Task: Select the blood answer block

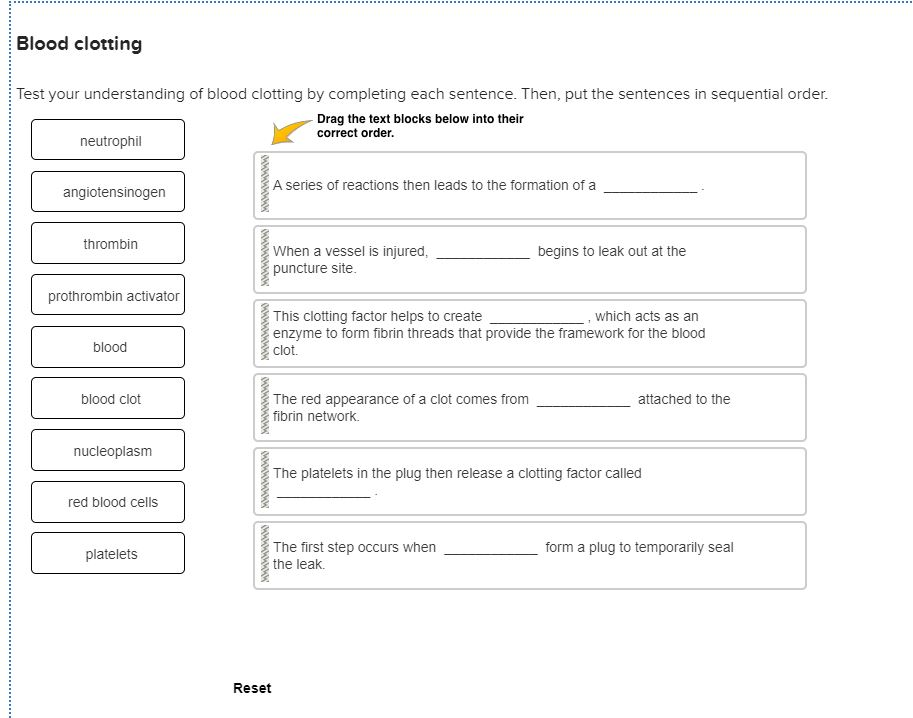Action: pos(108,346)
